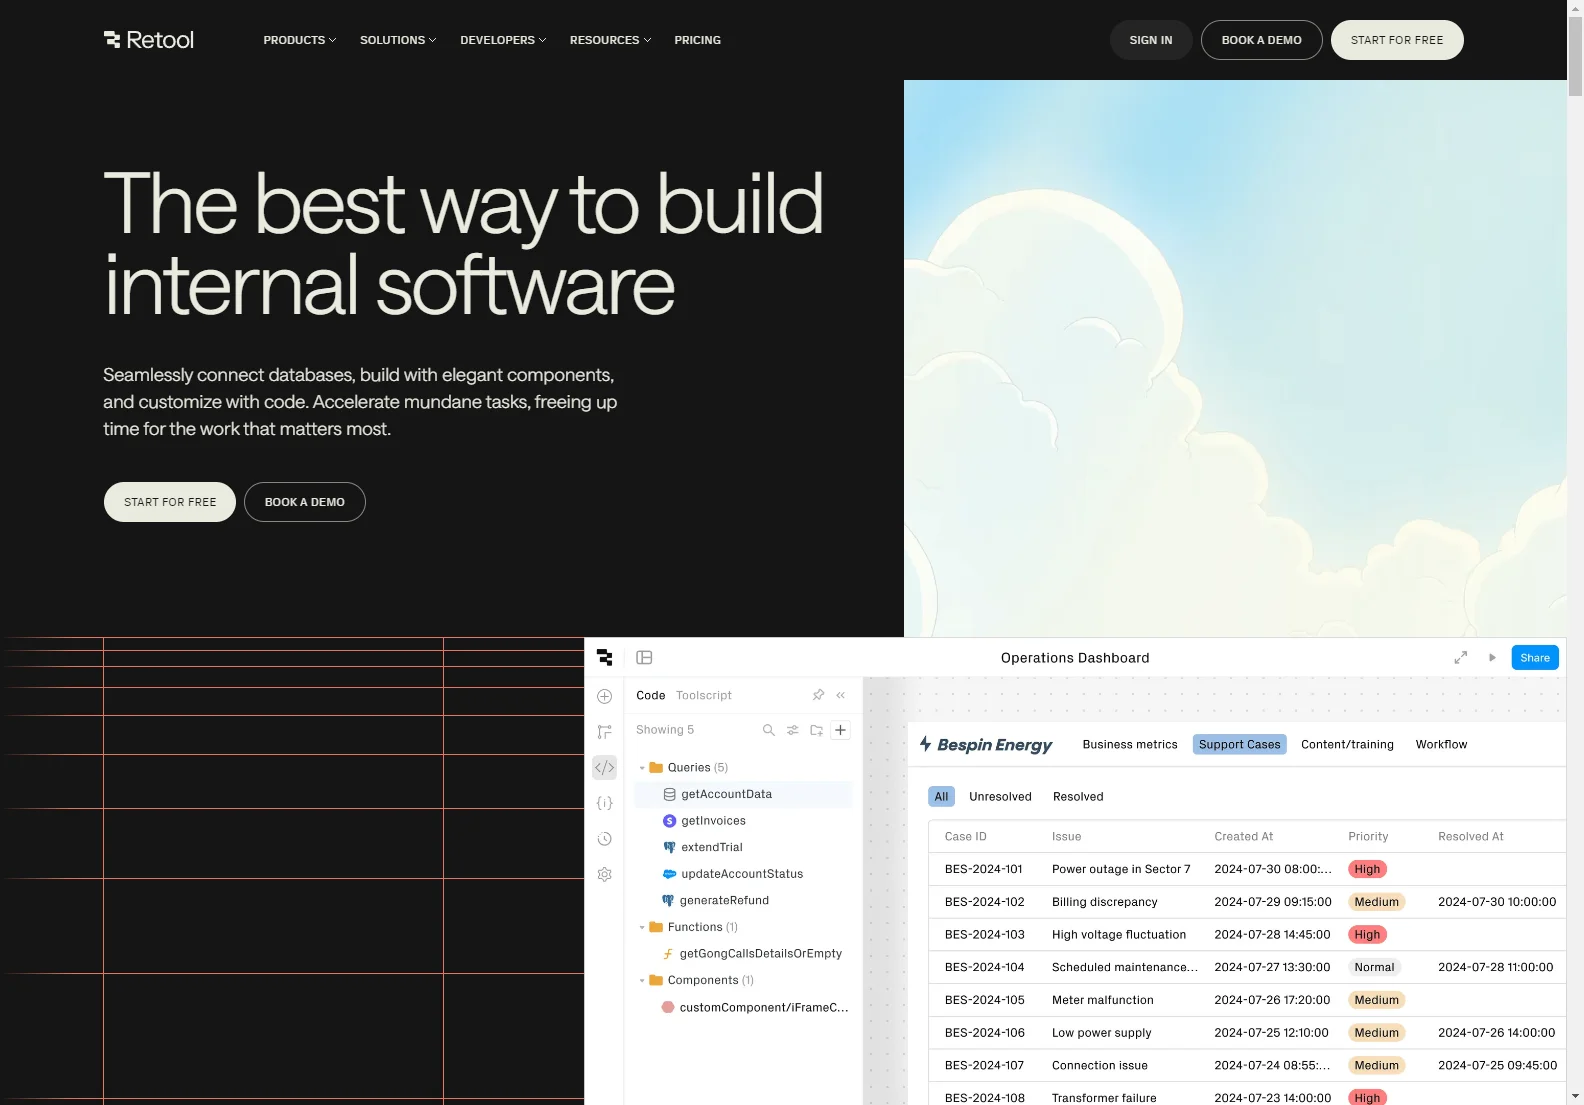
Task: Open the component tree icon in sidebar
Action: click(x=604, y=732)
